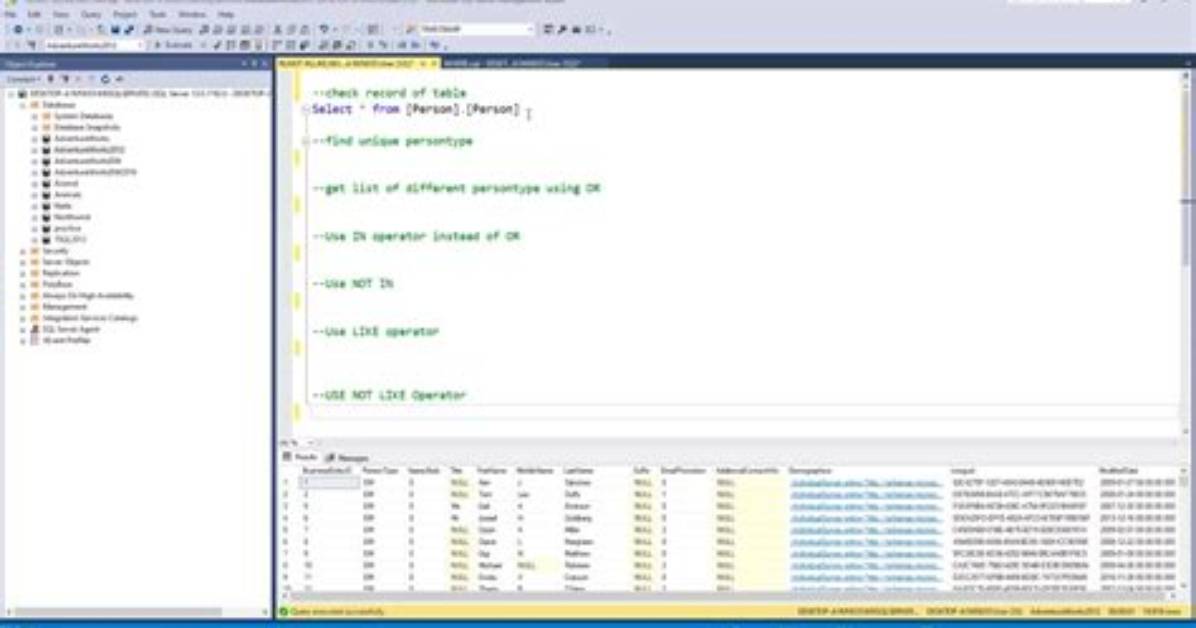Open the Connect dropdown in Object Explorer
Screen dimensions: 1196x628
coord(23,79)
